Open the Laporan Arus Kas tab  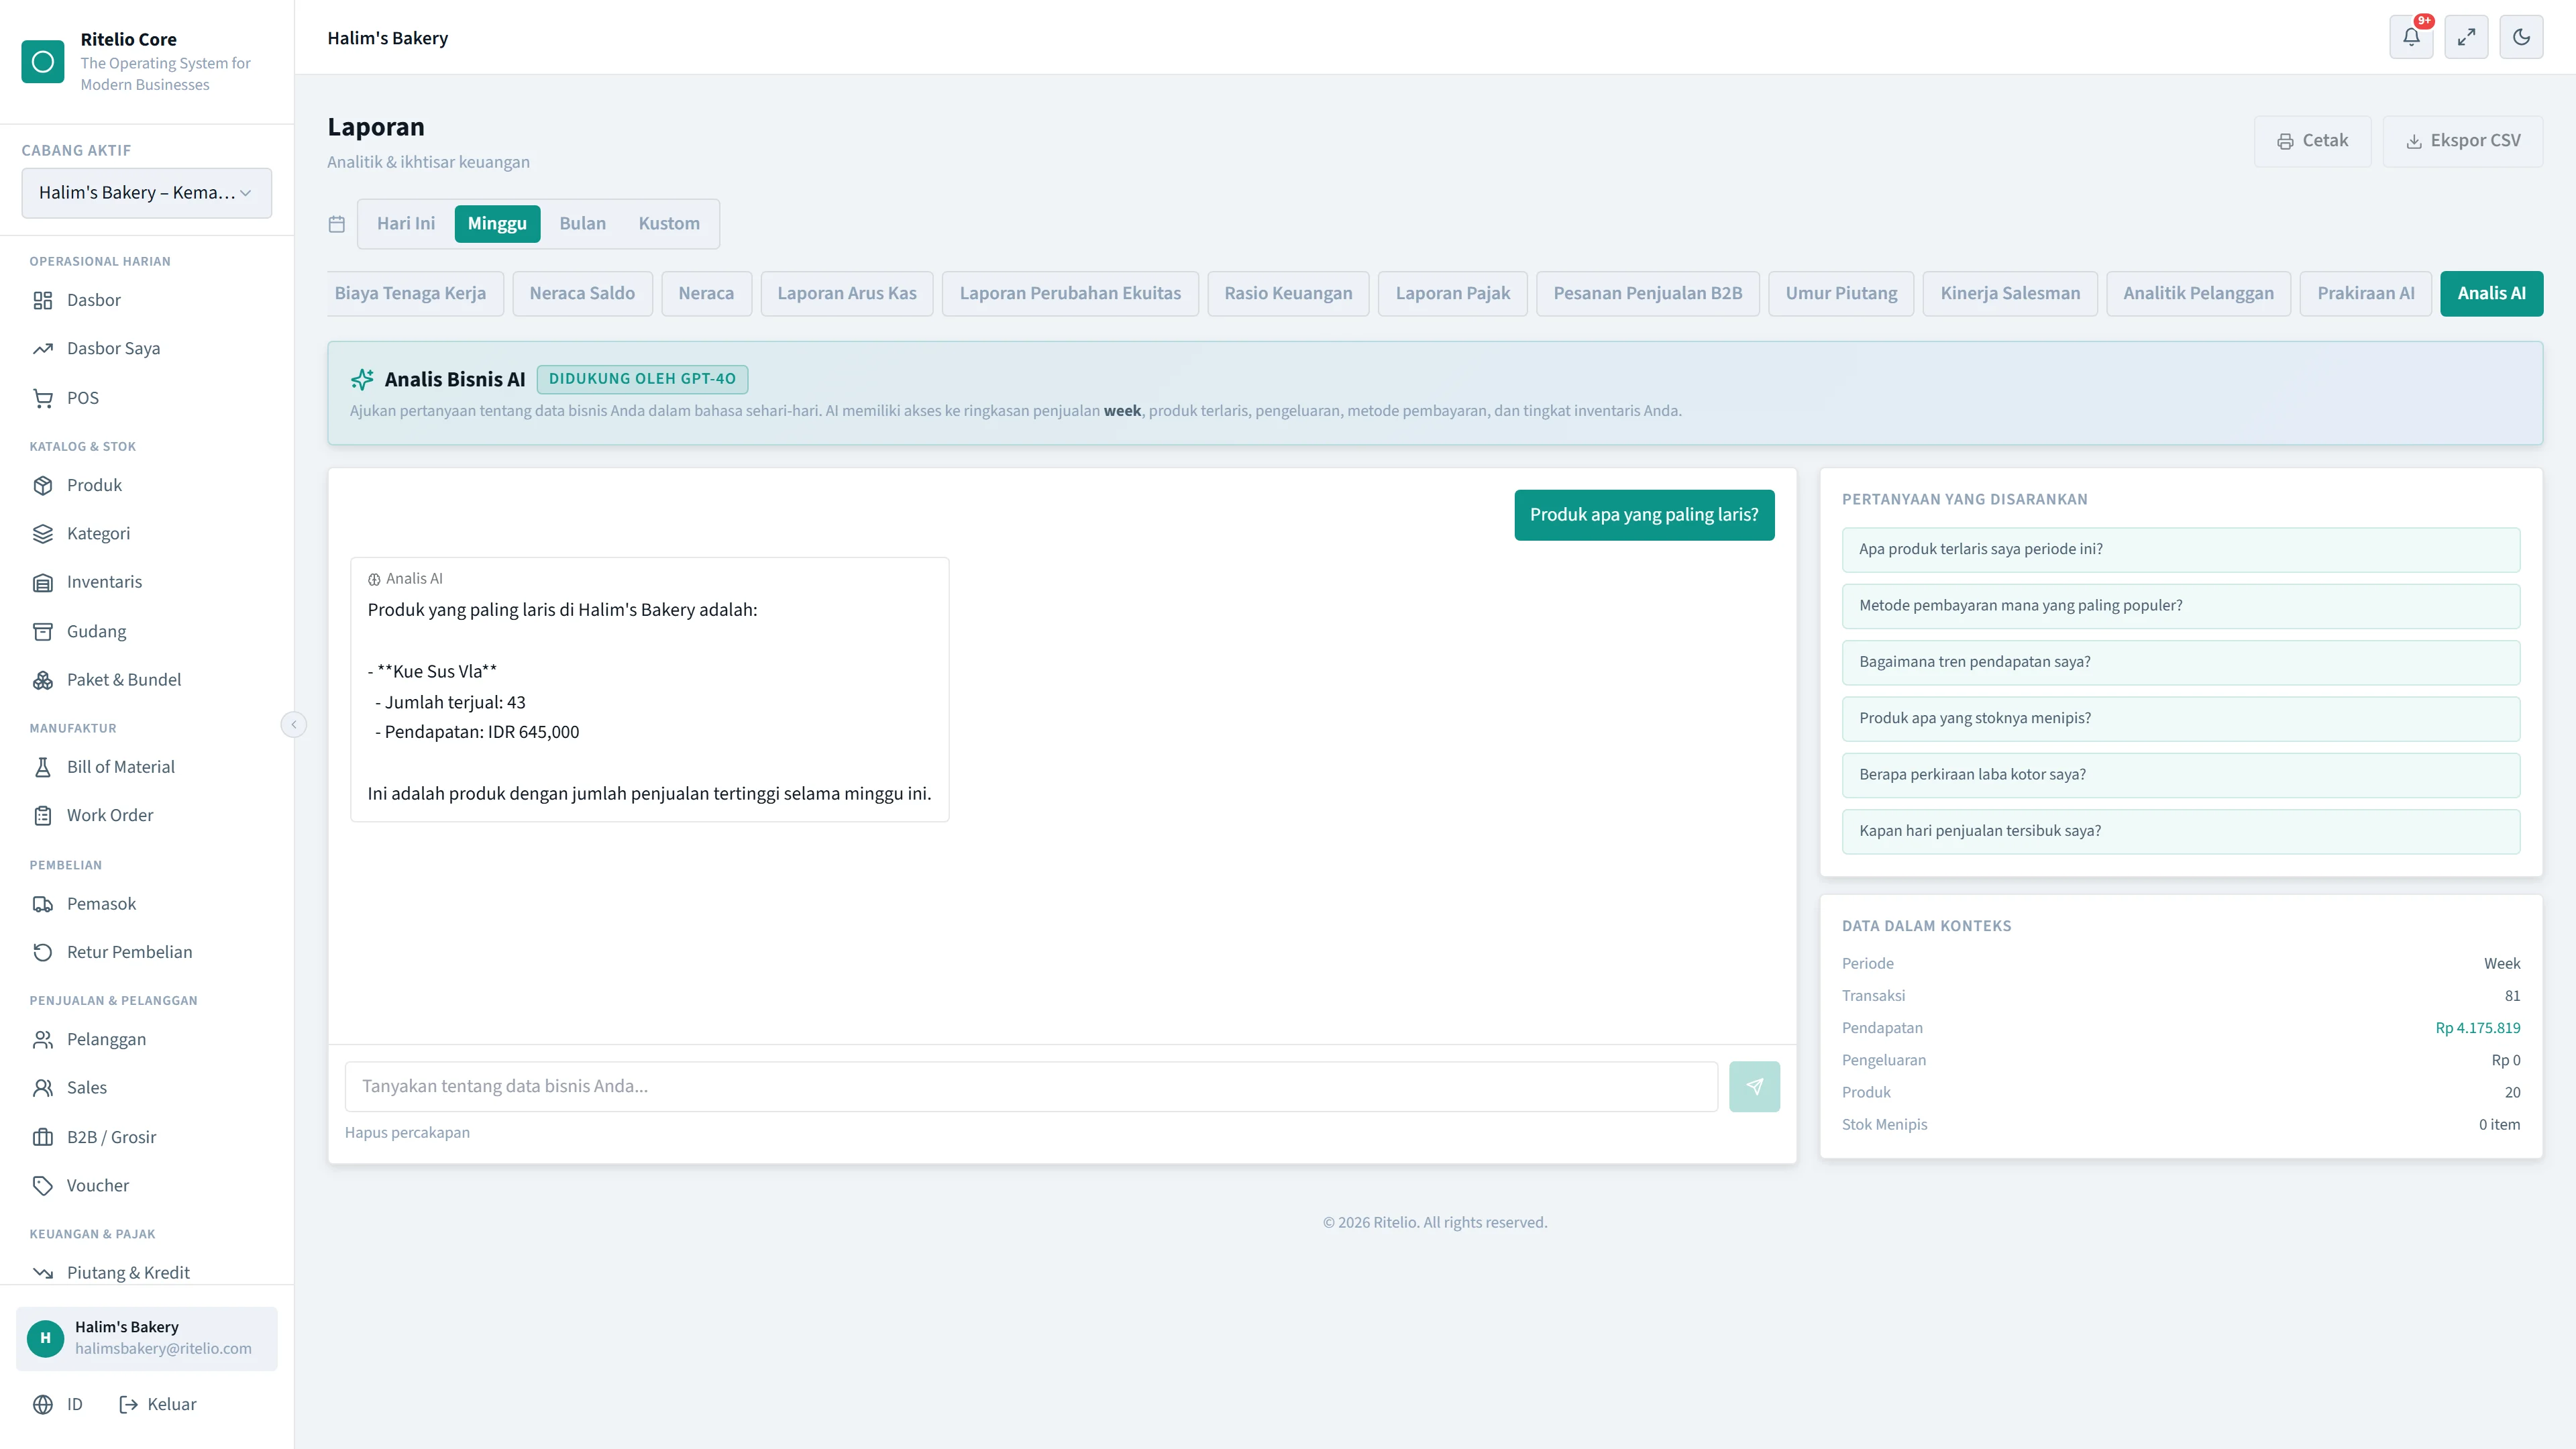(x=847, y=293)
